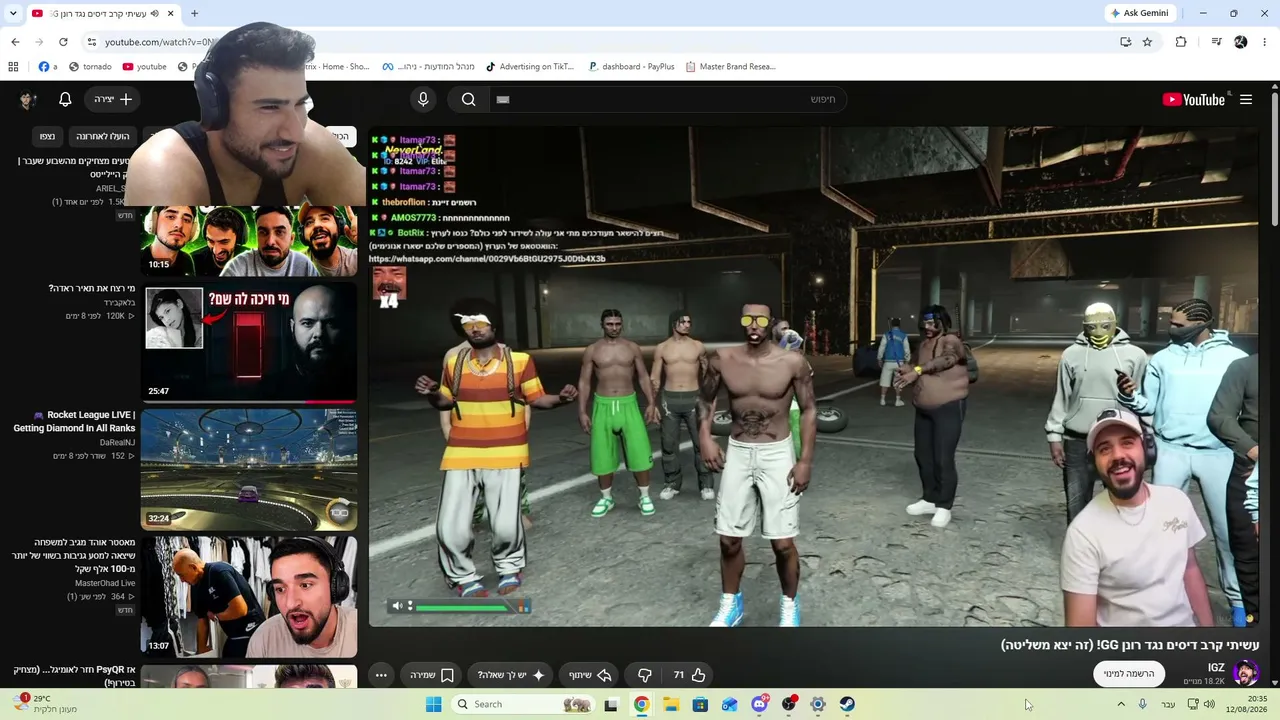1280x720 pixels.
Task: Open the IGZ channel avatar
Action: point(1245,672)
